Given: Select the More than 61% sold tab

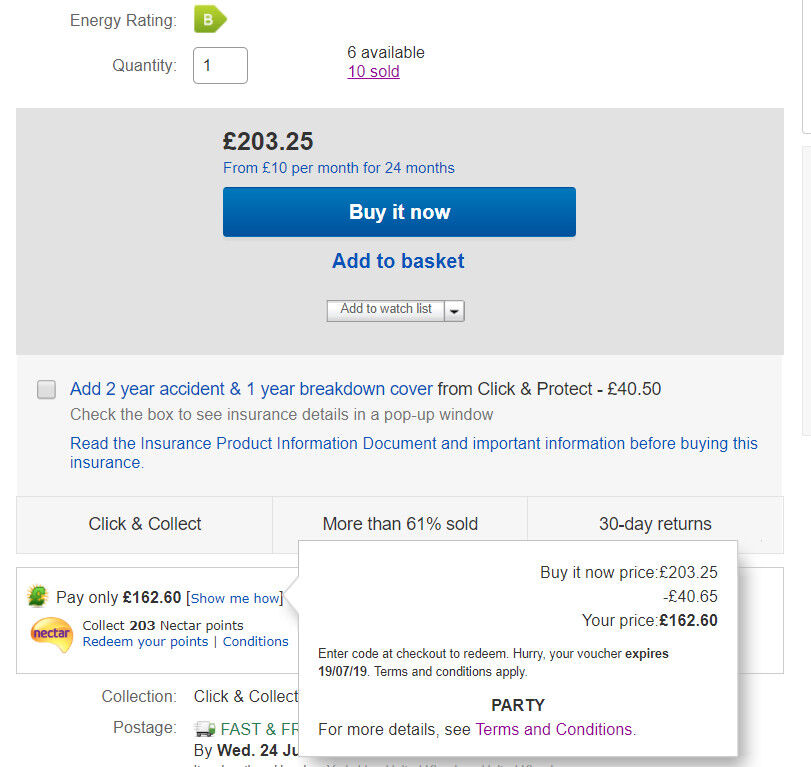Looking at the screenshot, I should coord(400,524).
